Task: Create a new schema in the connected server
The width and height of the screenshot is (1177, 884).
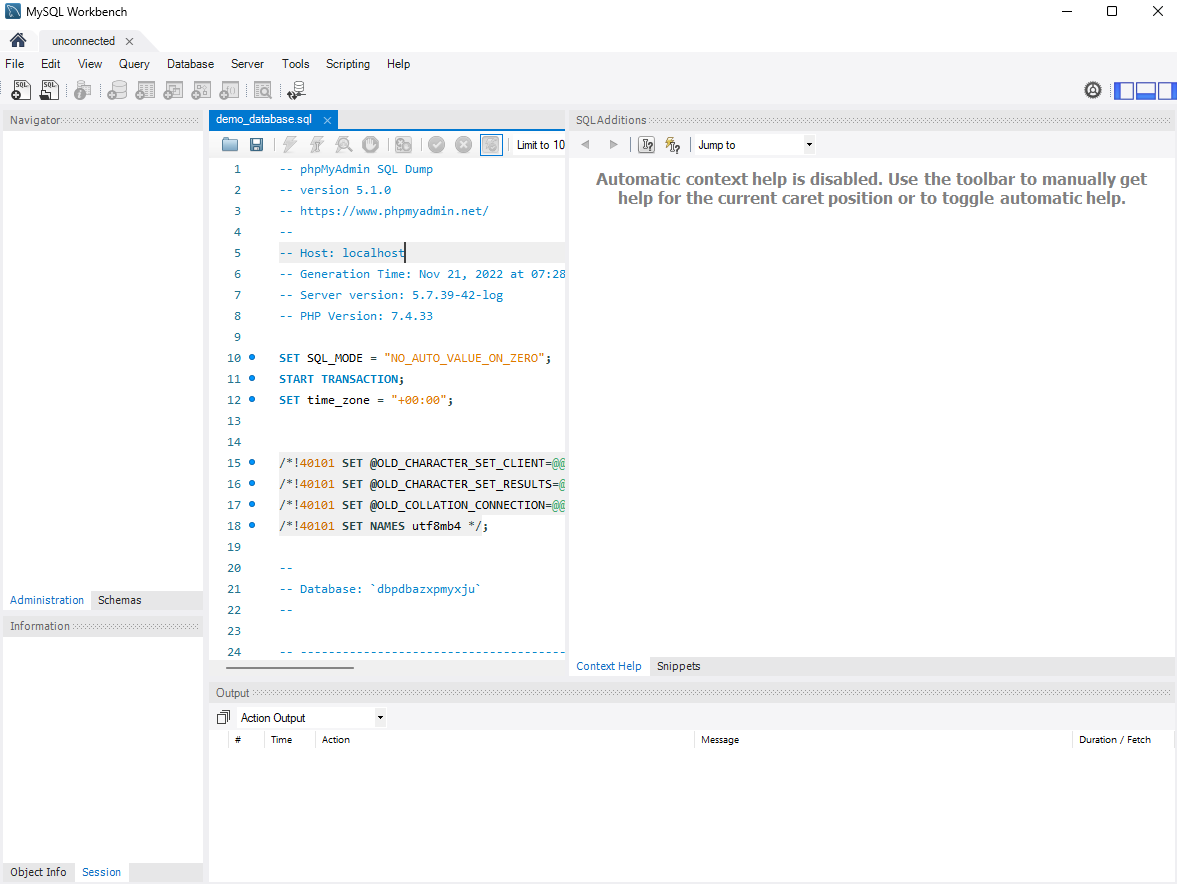Action: [117, 90]
